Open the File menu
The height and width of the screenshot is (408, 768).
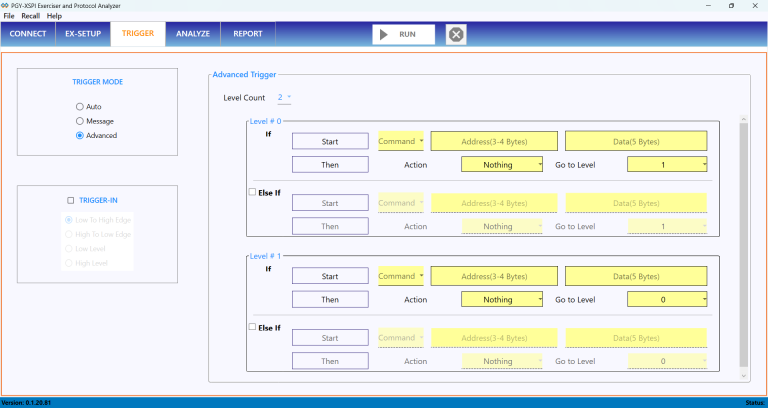[9, 16]
